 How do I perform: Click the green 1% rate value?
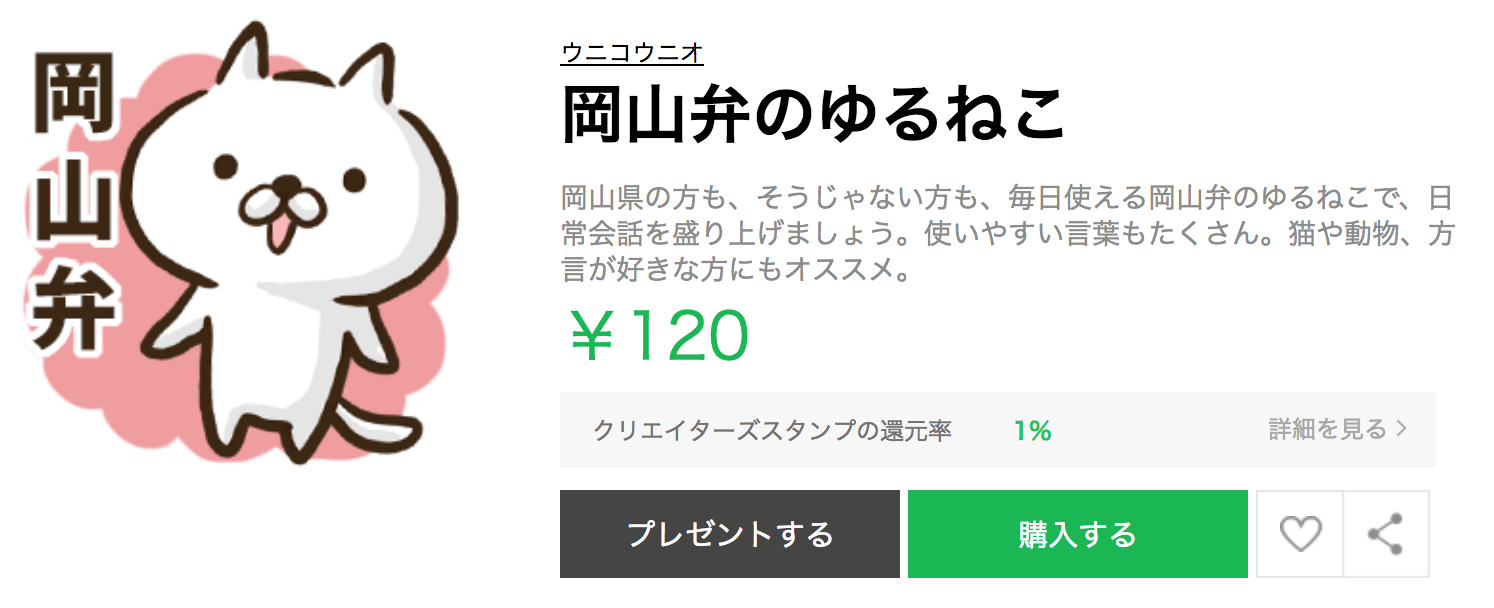(x=1032, y=431)
